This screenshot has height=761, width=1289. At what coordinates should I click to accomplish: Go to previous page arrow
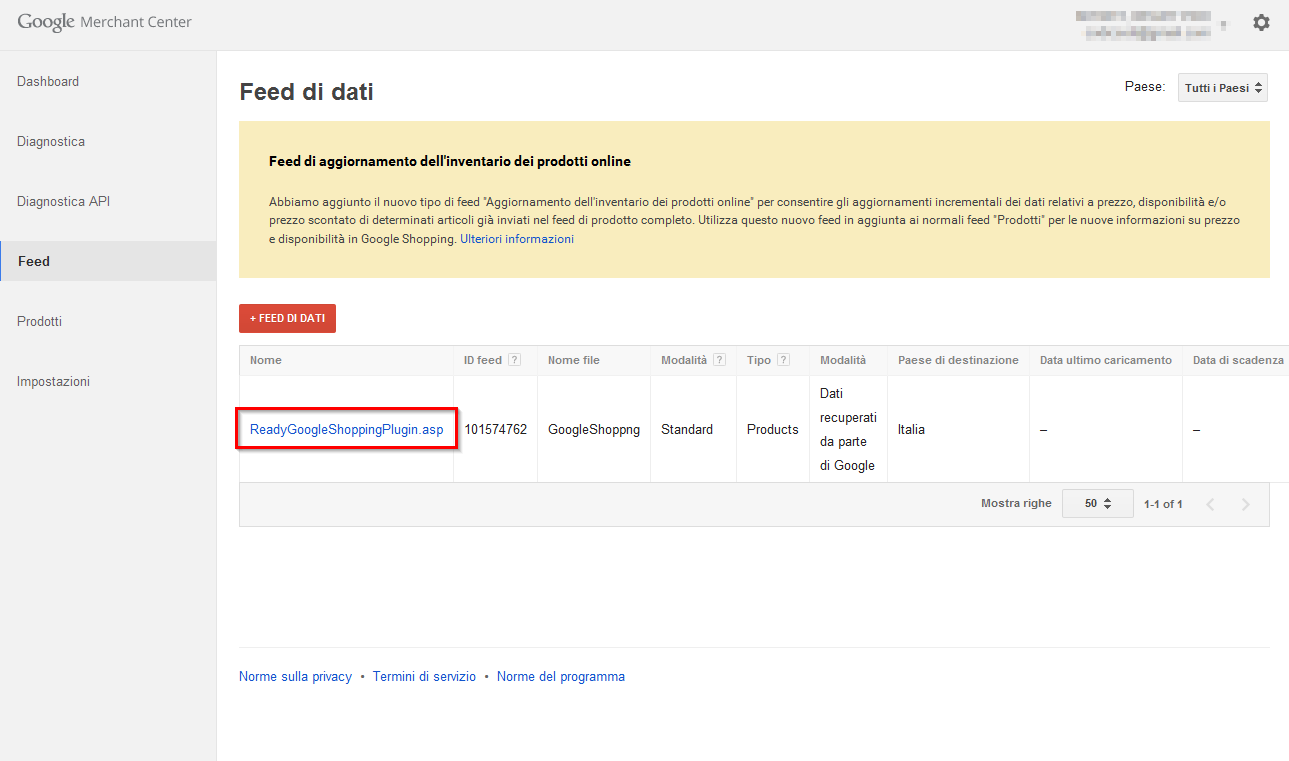1211,504
